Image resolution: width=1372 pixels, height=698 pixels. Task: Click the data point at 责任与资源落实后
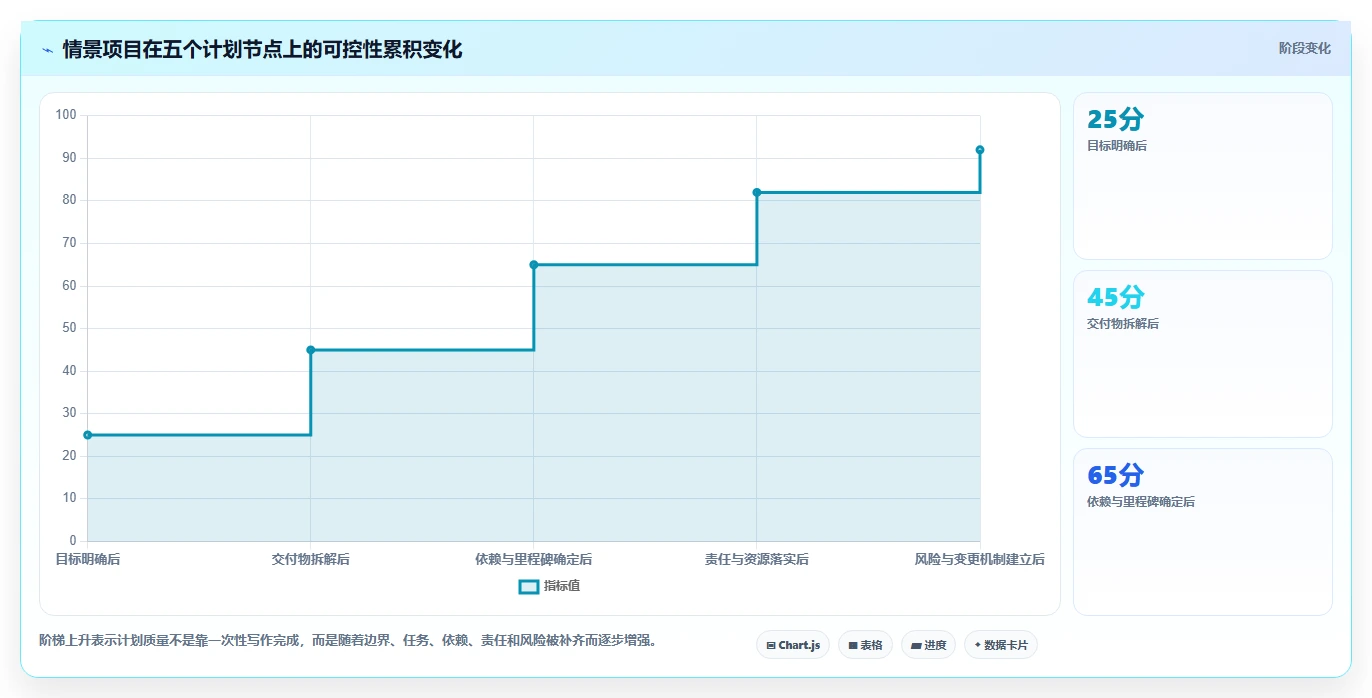(757, 192)
